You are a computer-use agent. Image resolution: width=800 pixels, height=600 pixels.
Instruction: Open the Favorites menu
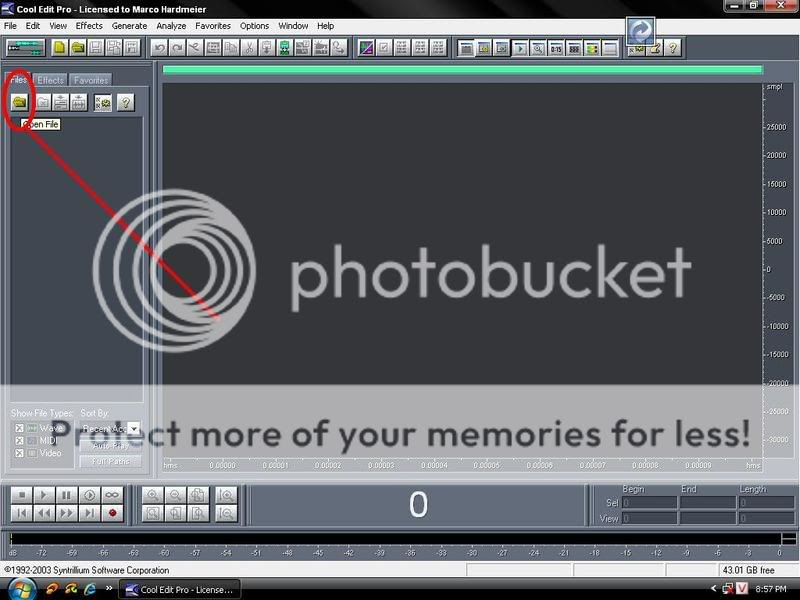pyautogui.click(x=213, y=26)
